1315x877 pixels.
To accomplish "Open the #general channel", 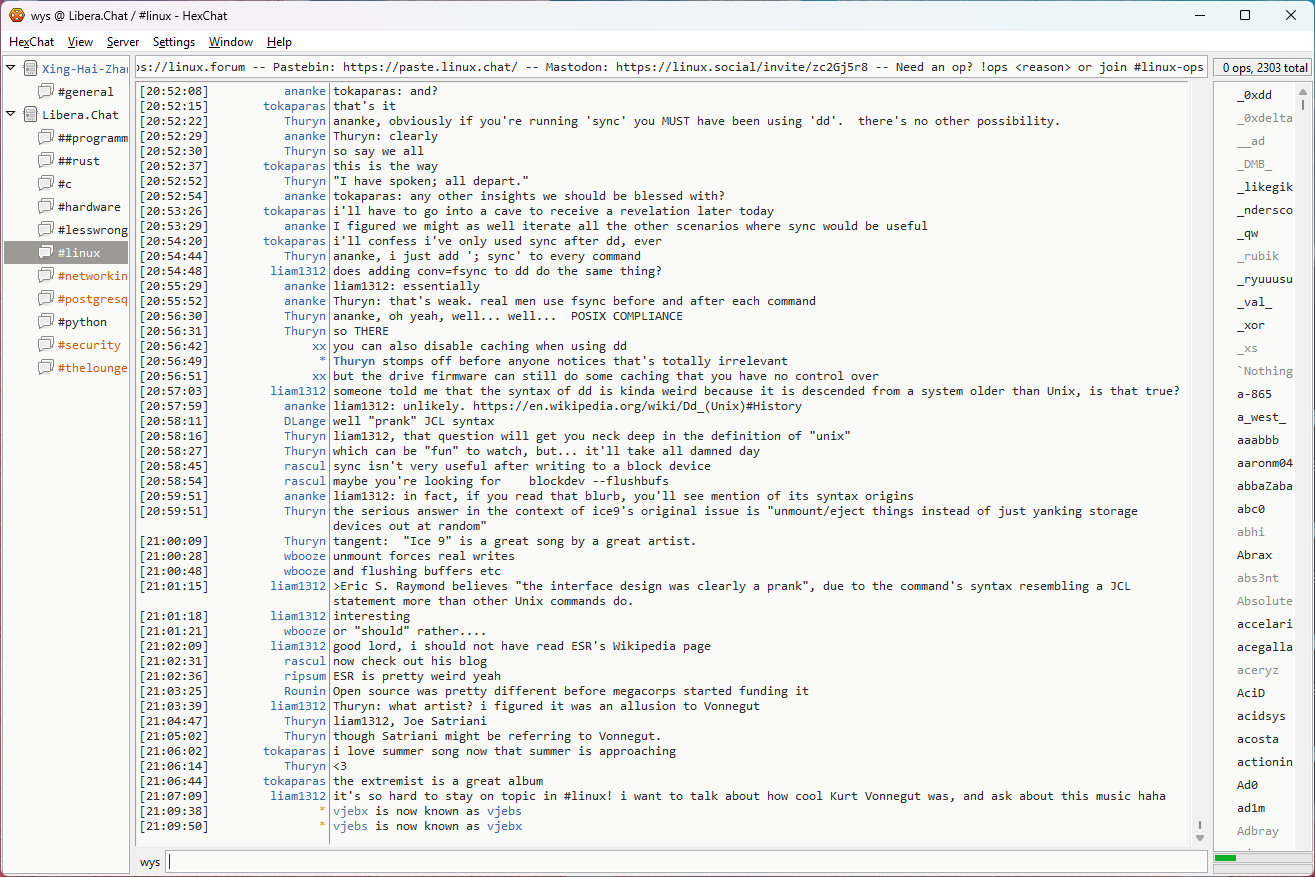I will 85,92.
